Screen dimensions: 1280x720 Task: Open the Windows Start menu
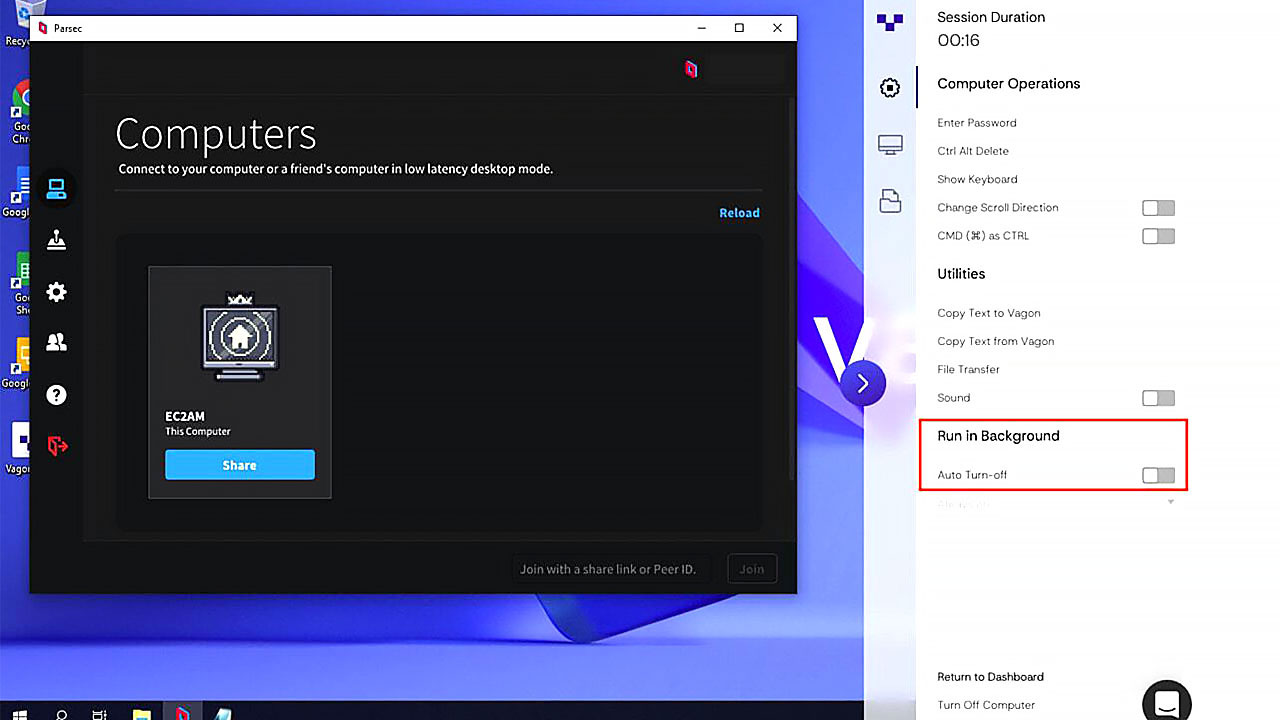tap(20, 714)
